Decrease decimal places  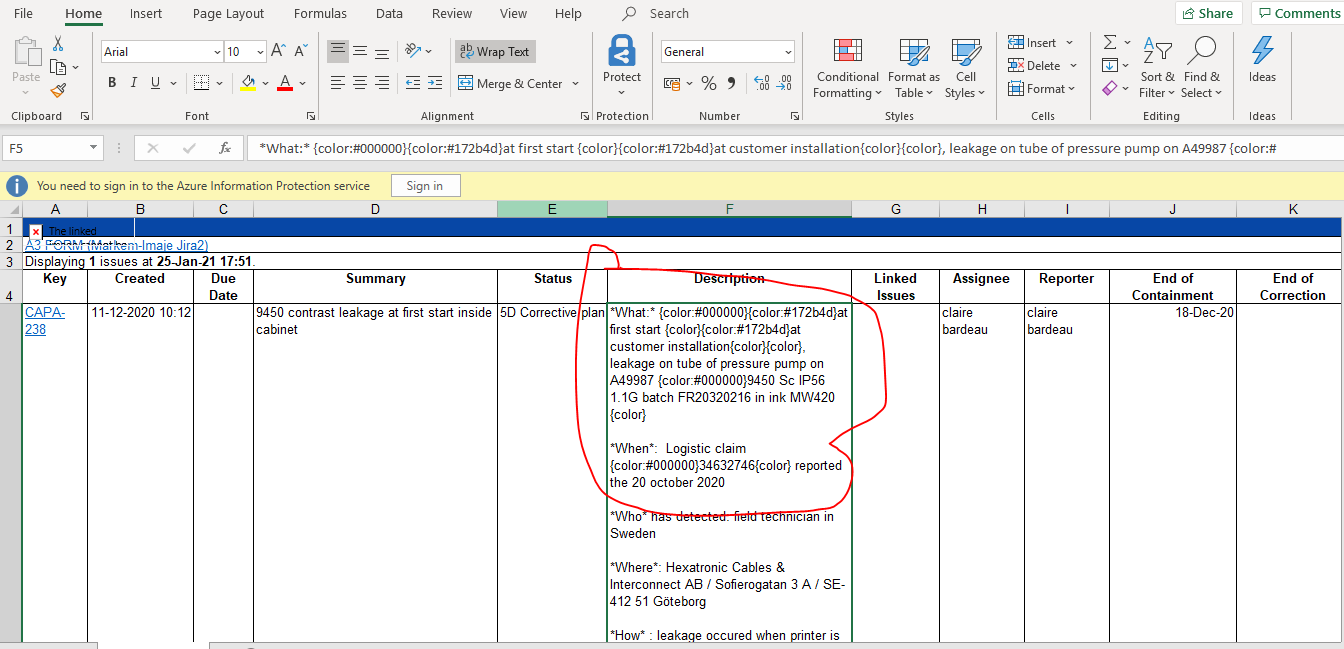pos(784,83)
